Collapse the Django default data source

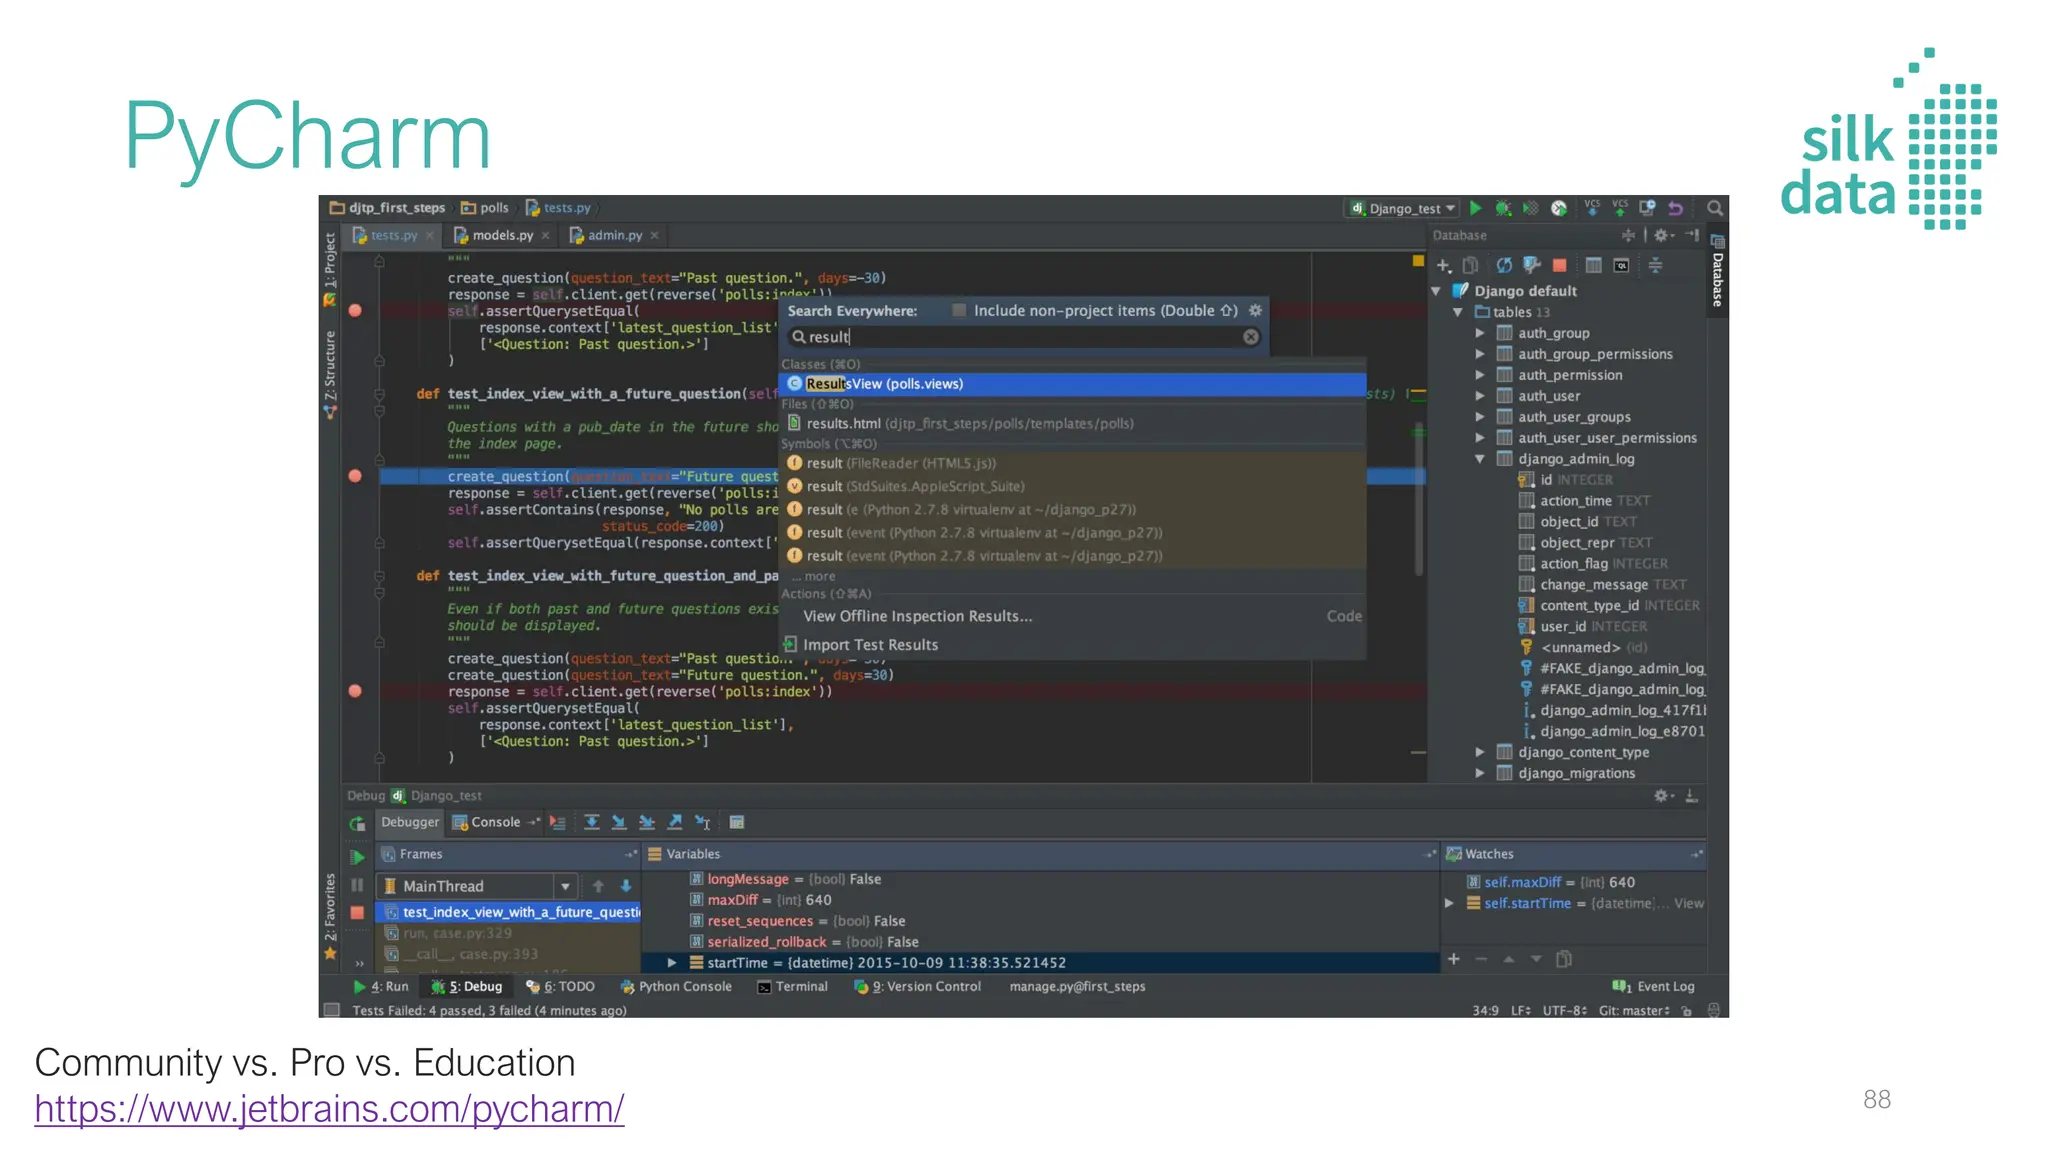pos(1436,291)
